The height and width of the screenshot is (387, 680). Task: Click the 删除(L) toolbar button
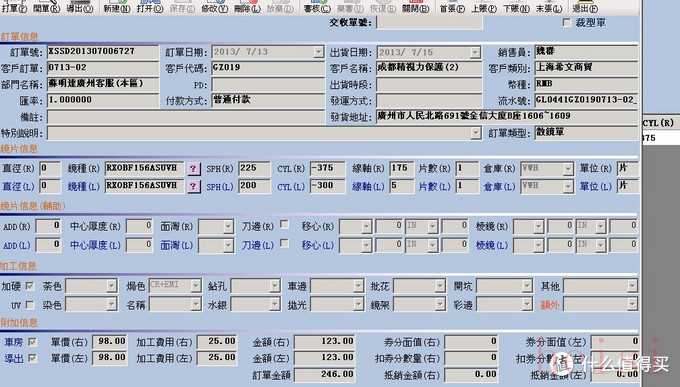tap(247, 7)
